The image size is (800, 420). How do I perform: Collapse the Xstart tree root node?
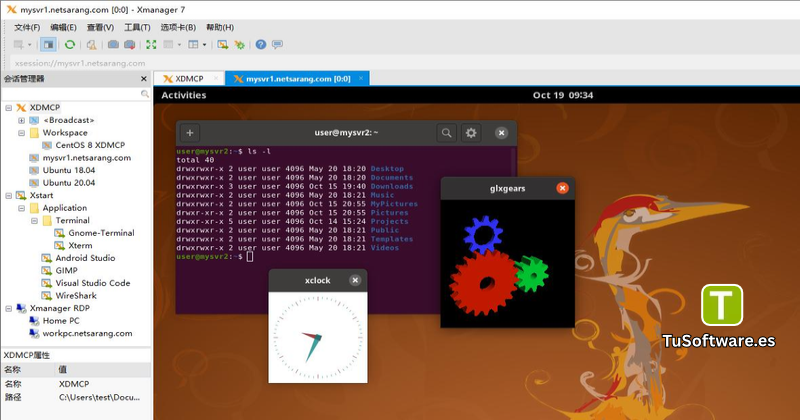[x=9, y=195]
